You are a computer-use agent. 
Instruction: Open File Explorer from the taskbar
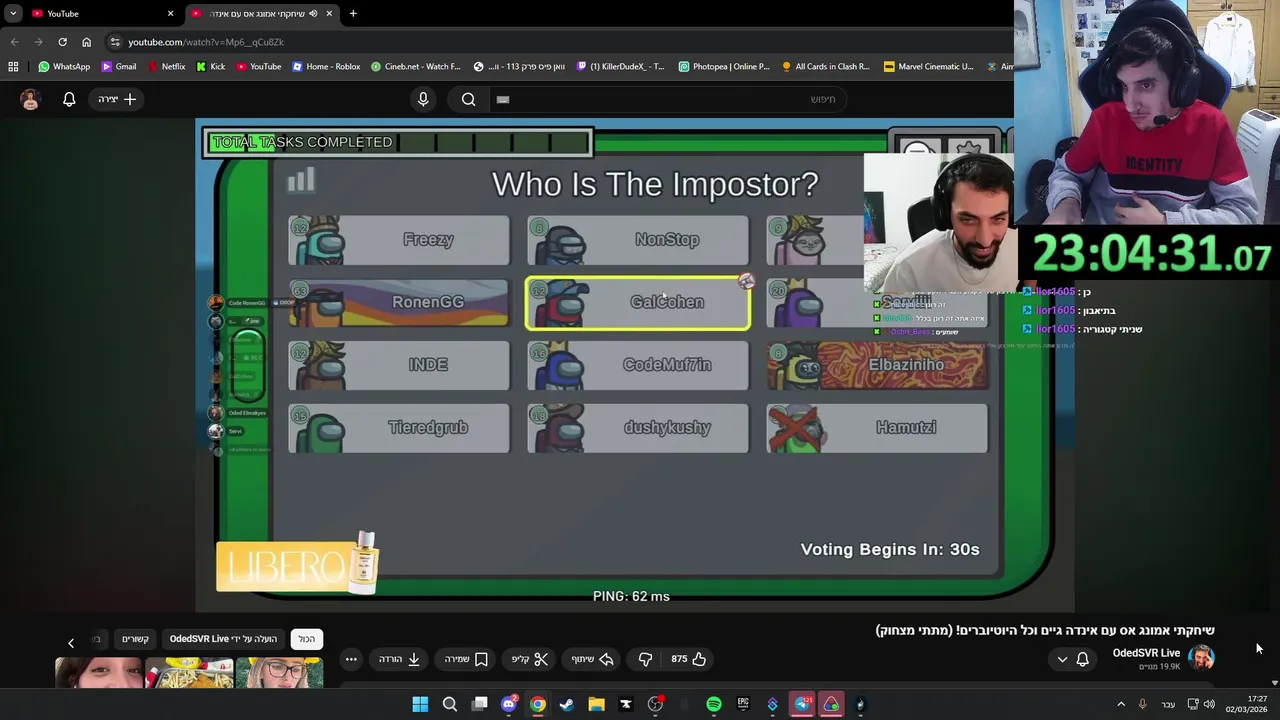tap(596, 704)
